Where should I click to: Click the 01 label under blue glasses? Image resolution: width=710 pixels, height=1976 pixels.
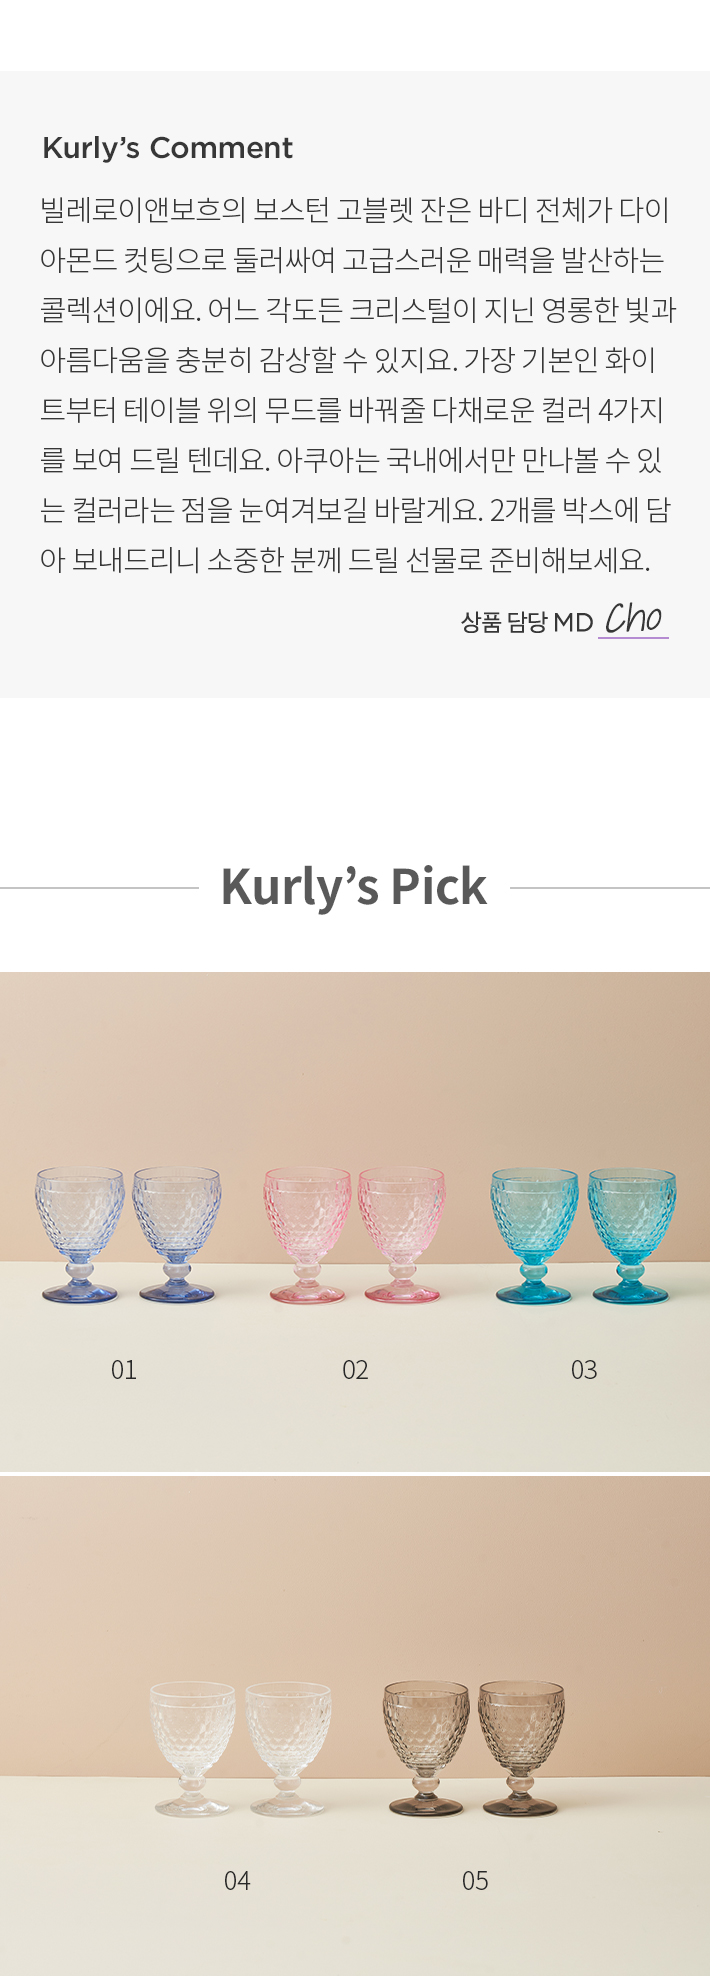pyautogui.click(x=124, y=1370)
